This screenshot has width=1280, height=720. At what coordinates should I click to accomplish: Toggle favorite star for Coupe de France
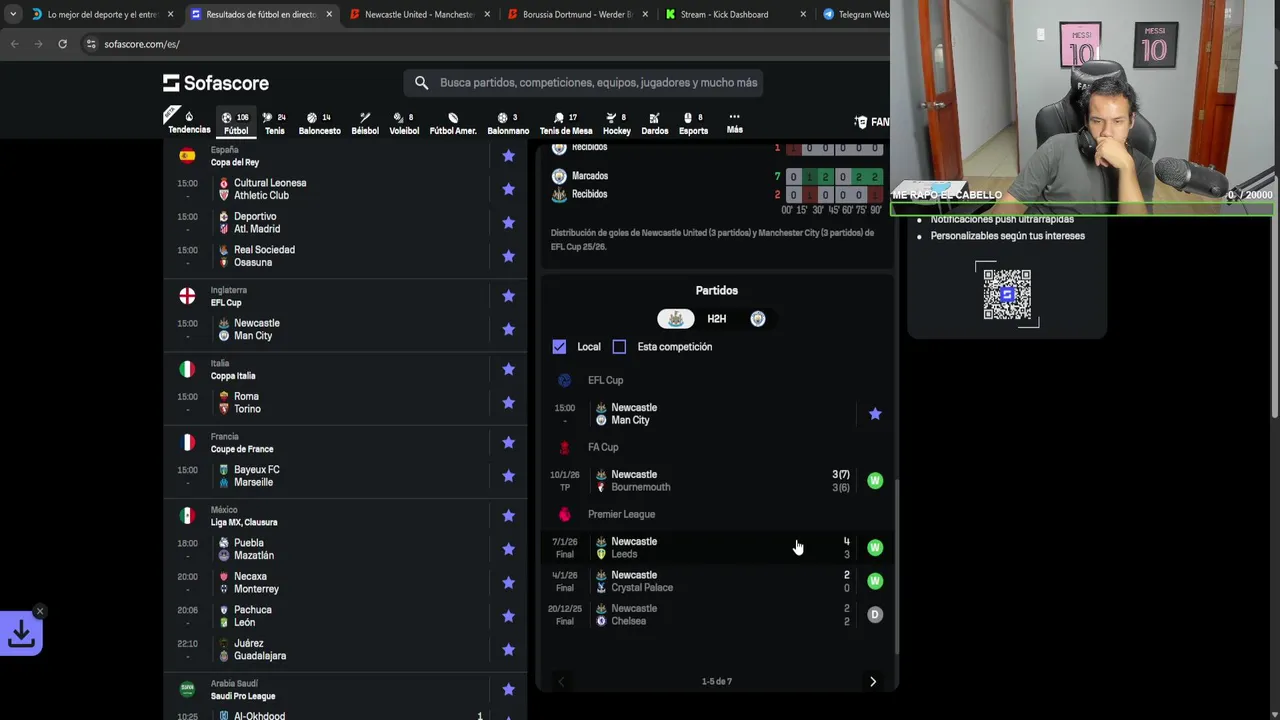508,443
